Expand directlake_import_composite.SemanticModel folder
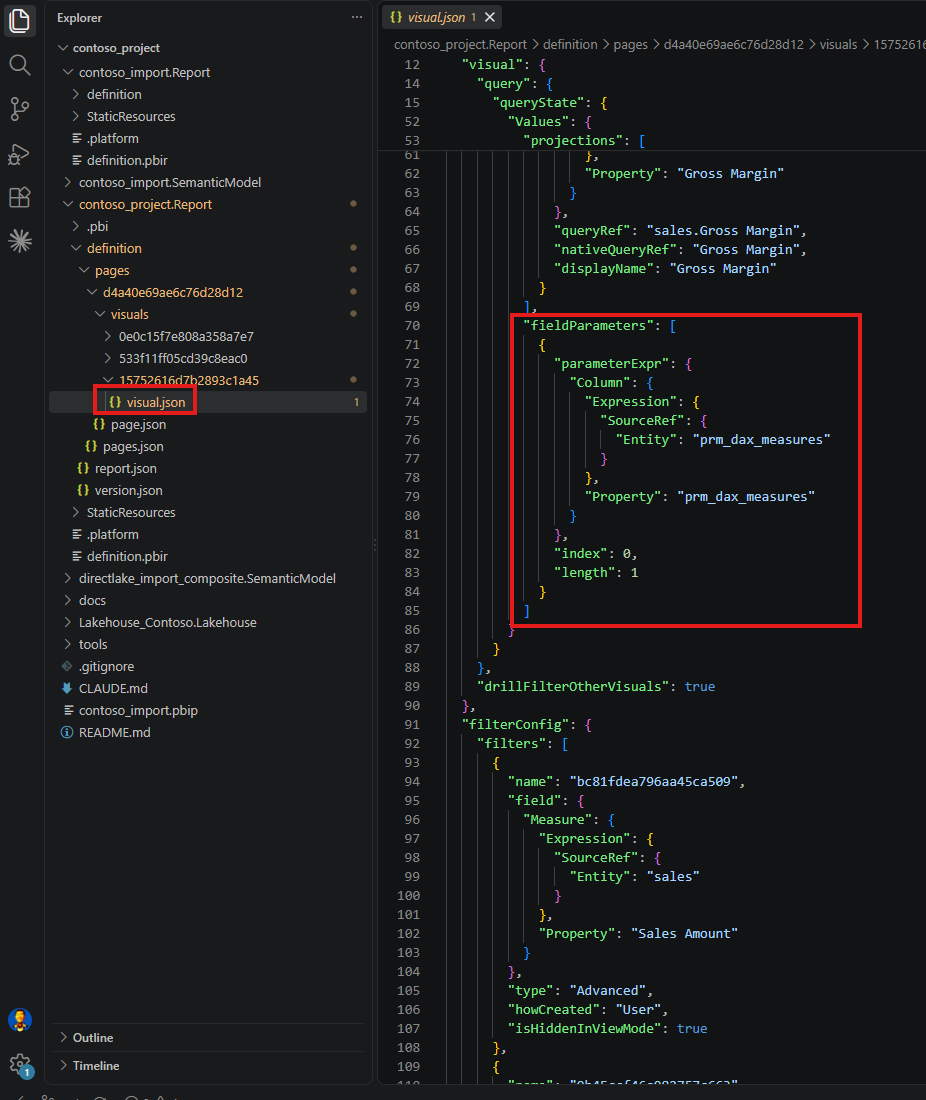The image size is (926, 1100). [207, 579]
